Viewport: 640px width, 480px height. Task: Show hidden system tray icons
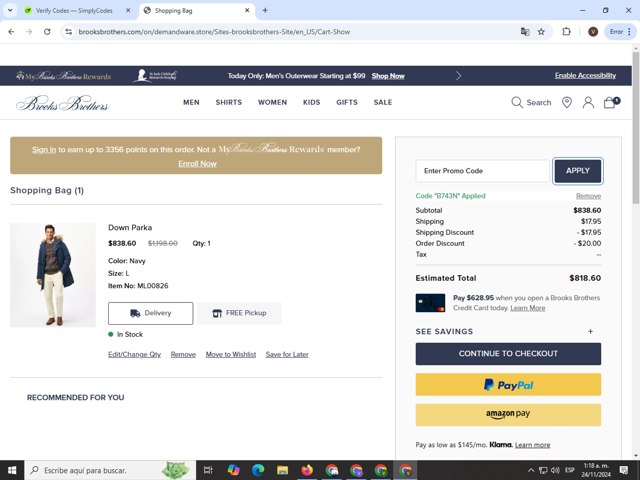click(531, 470)
